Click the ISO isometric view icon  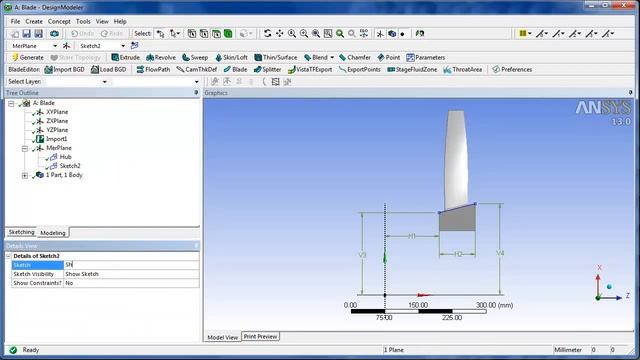click(364, 33)
